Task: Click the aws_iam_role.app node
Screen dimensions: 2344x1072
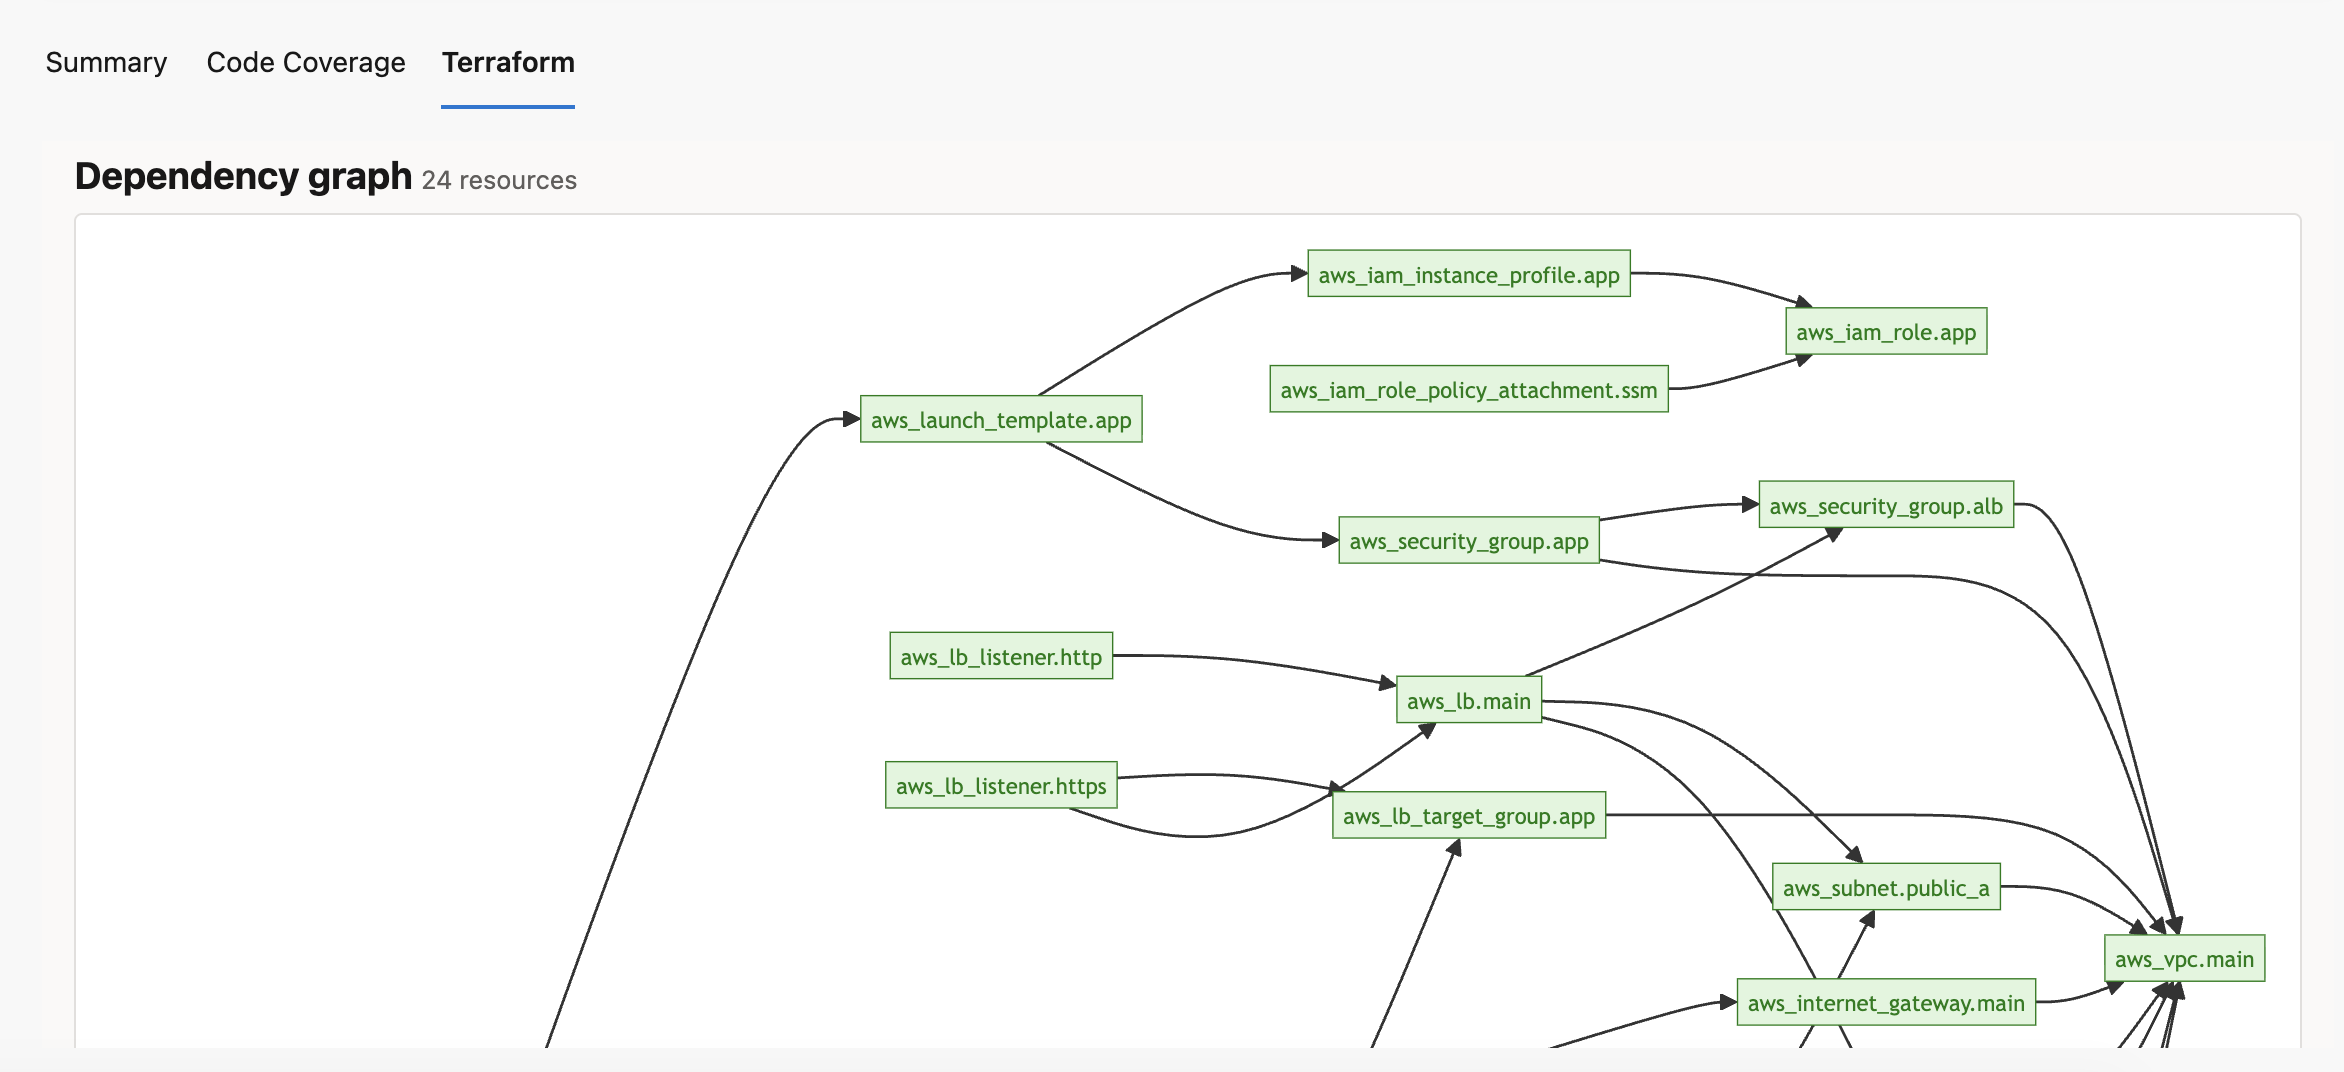Action: pyautogui.click(x=1884, y=331)
